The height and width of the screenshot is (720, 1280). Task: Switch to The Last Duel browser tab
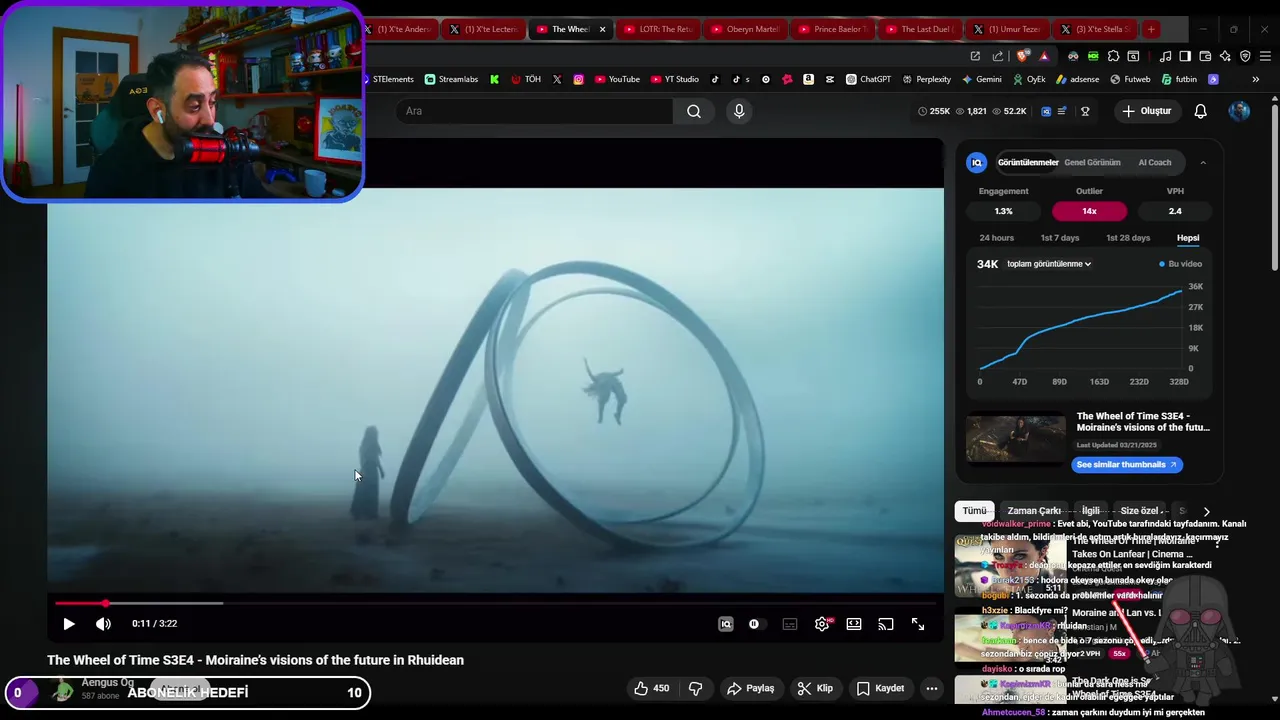(x=921, y=29)
